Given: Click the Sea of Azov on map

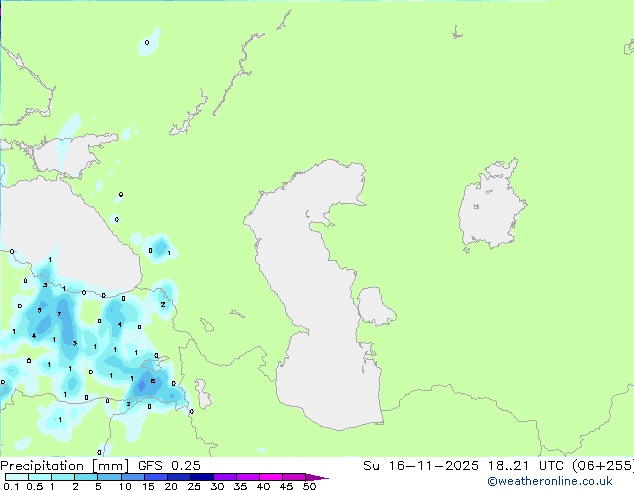Looking at the screenshot, I should pos(69,156).
